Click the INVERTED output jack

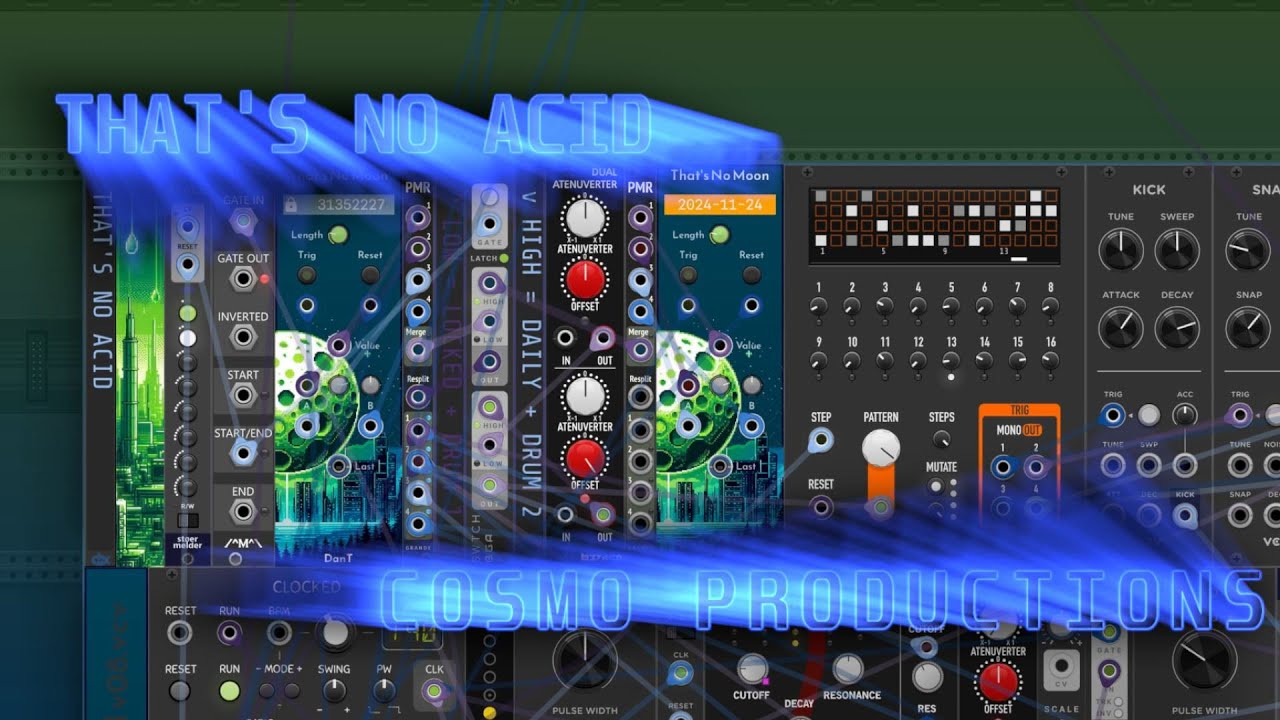click(243, 337)
